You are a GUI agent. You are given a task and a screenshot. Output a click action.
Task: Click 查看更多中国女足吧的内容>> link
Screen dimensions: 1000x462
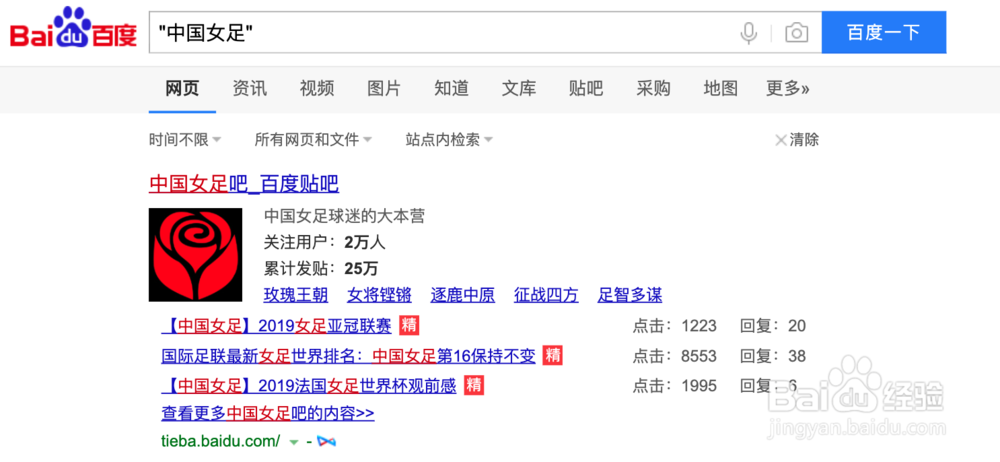coord(268,414)
